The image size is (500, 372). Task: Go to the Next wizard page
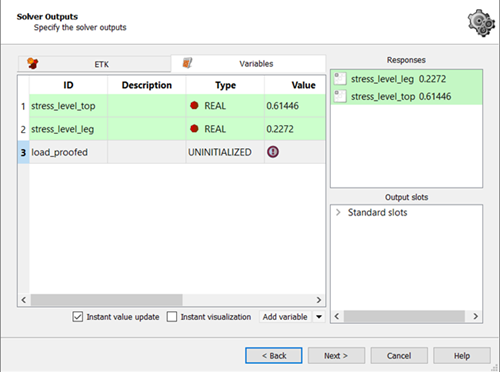pyautogui.click(x=336, y=356)
